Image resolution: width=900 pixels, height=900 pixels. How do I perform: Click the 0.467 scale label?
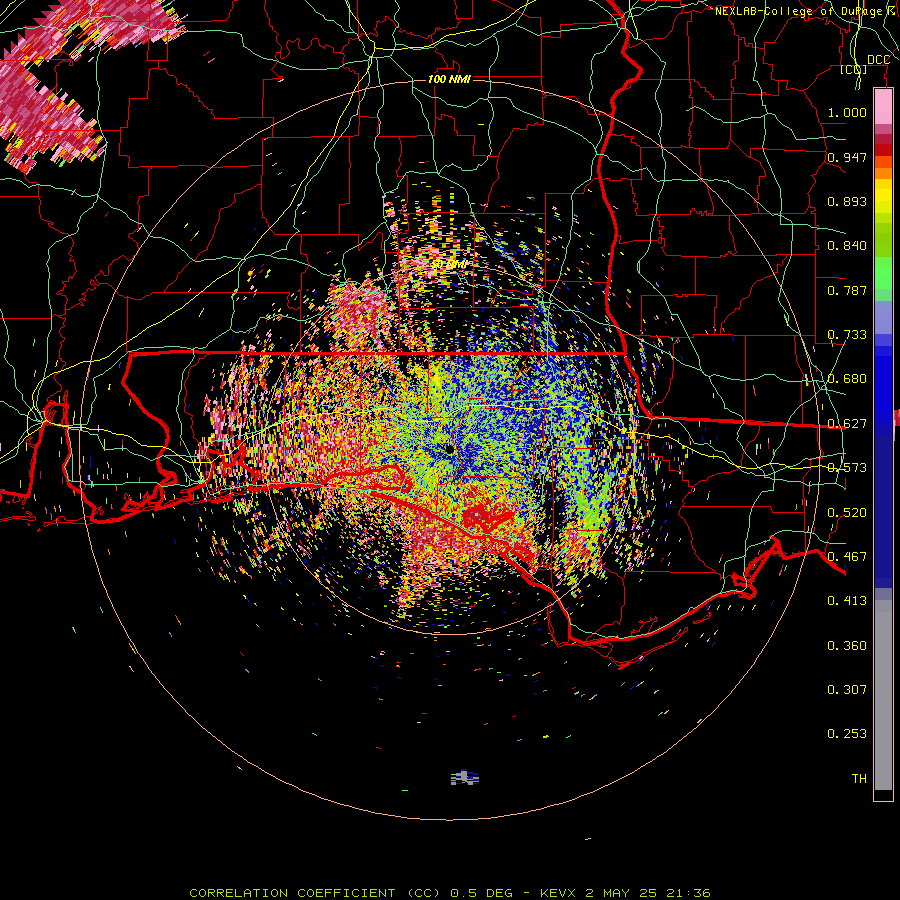click(x=847, y=557)
